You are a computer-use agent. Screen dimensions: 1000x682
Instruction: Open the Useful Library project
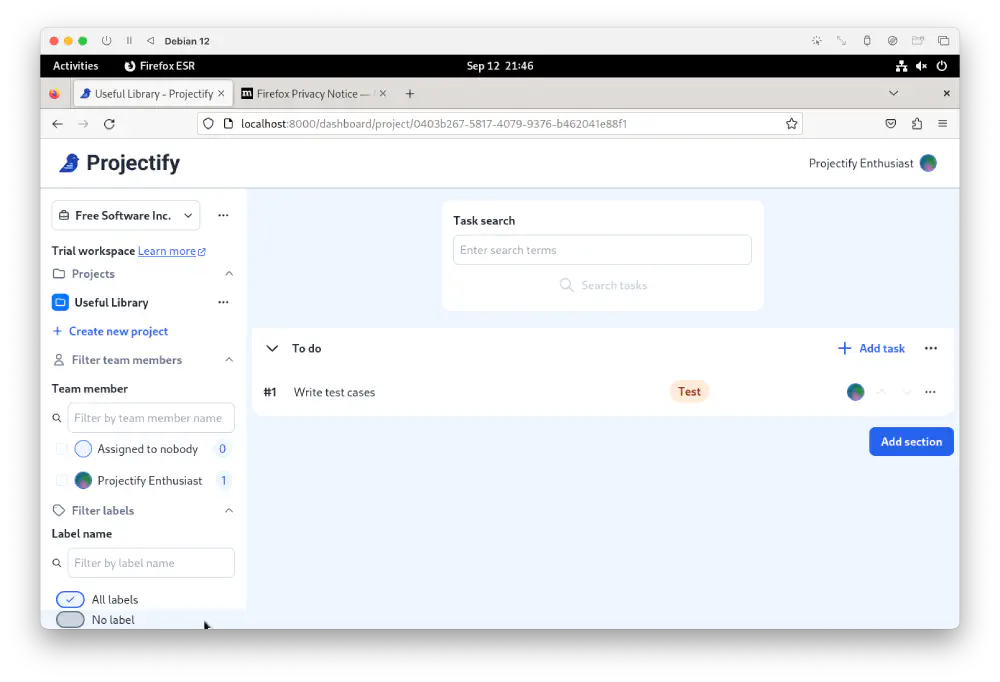pos(111,302)
